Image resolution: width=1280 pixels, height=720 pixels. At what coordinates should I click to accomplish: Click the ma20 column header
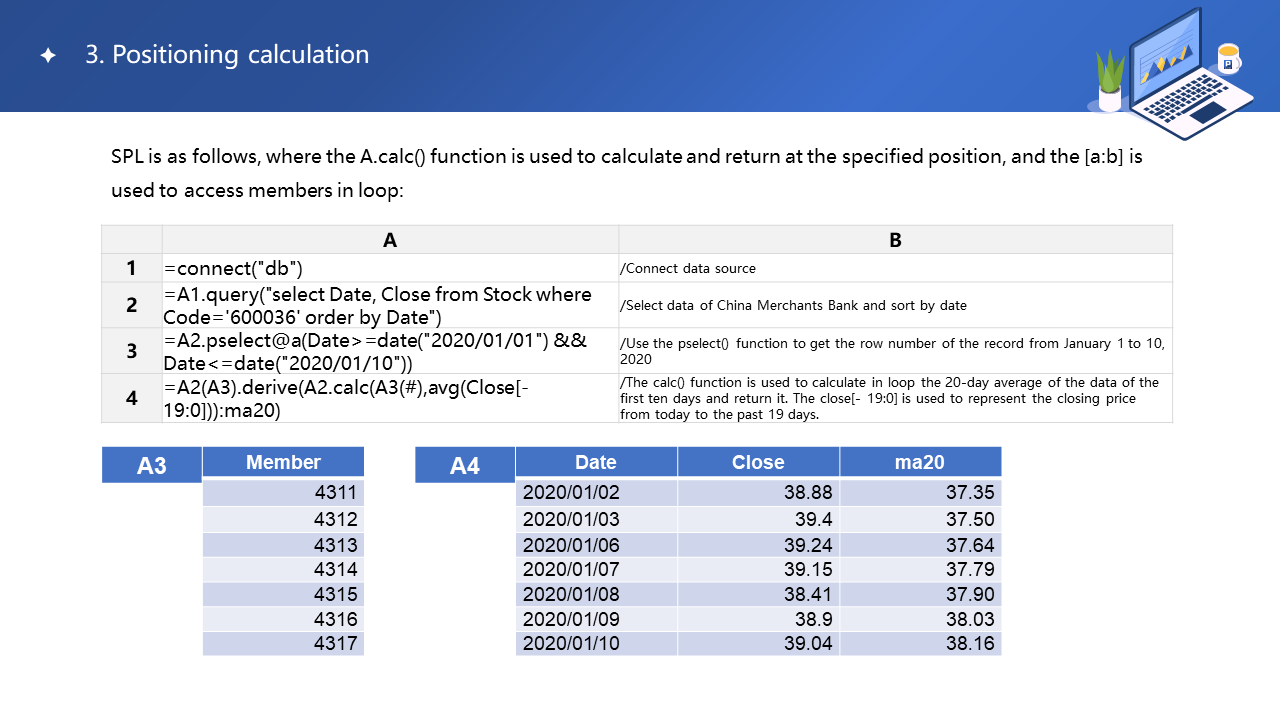920,462
